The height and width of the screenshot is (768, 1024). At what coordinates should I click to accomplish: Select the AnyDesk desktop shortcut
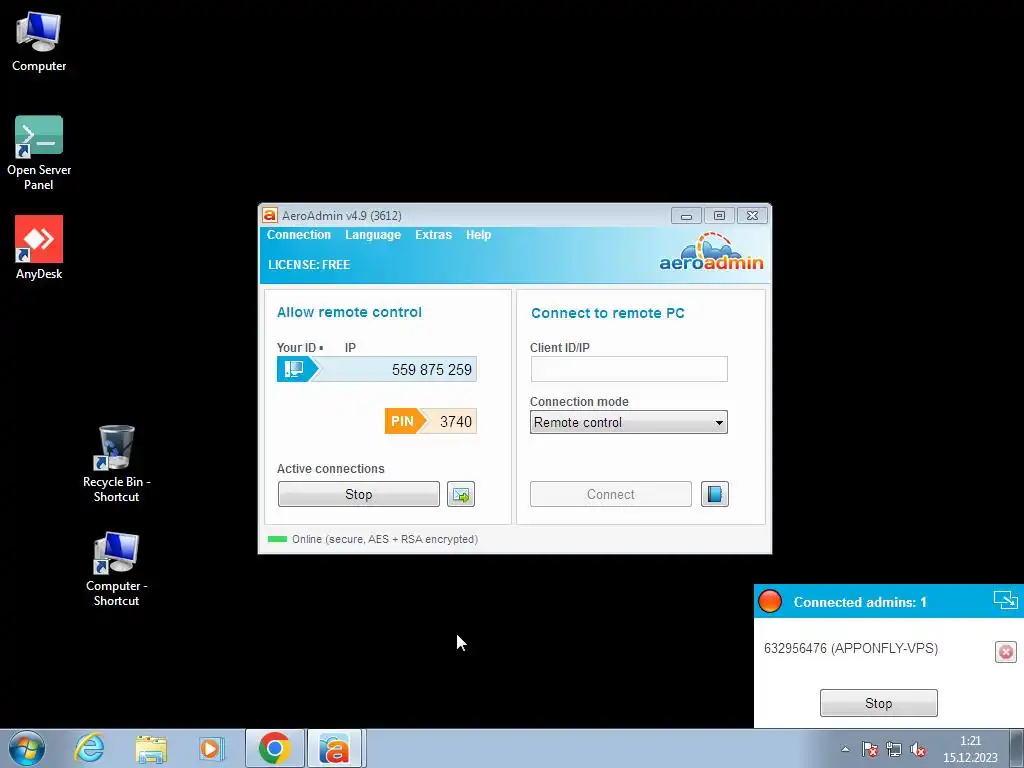pyautogui.click(x=39, y=248)
